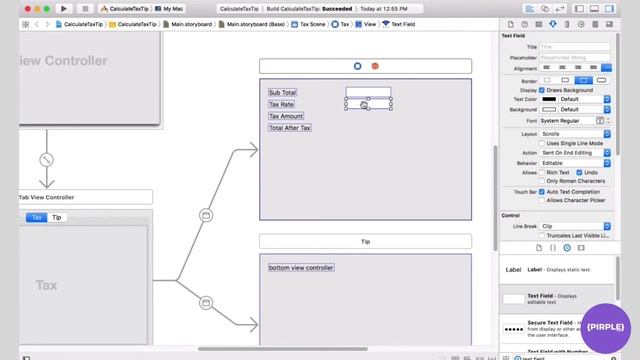640x360 pixels.
Task: Enable Only Roman Characters
Action: pos(542,181)
